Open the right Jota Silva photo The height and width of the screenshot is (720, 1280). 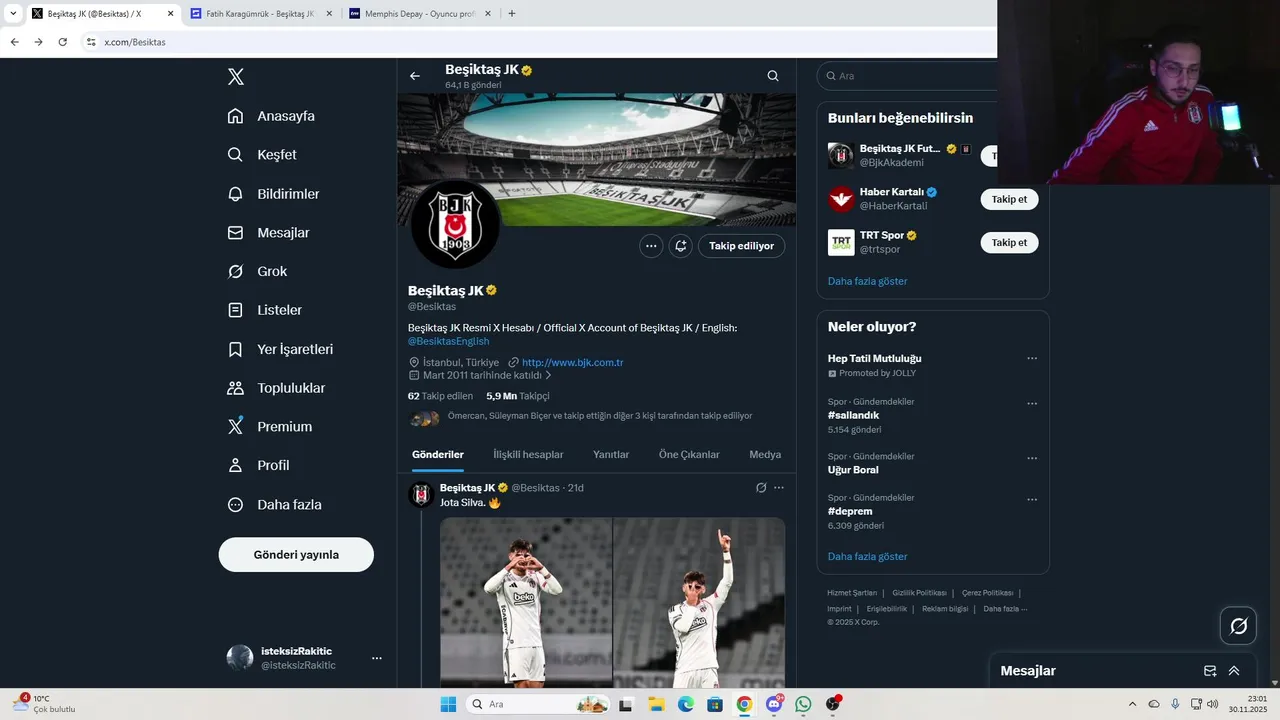click(x=699, y=602)
